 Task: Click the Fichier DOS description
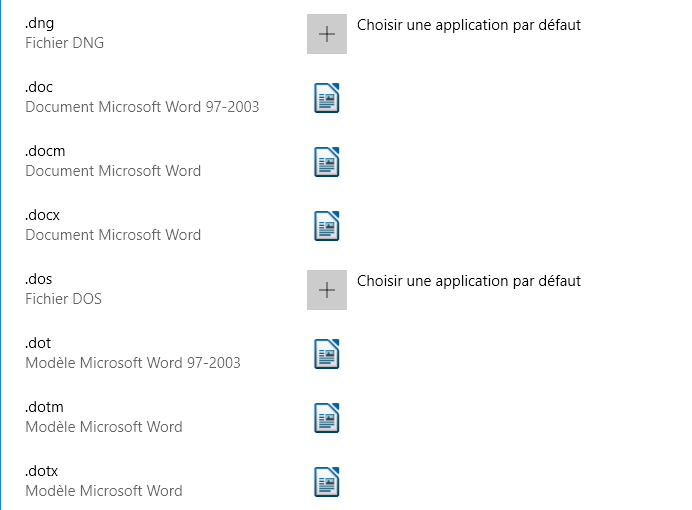(x=64, y=299)
